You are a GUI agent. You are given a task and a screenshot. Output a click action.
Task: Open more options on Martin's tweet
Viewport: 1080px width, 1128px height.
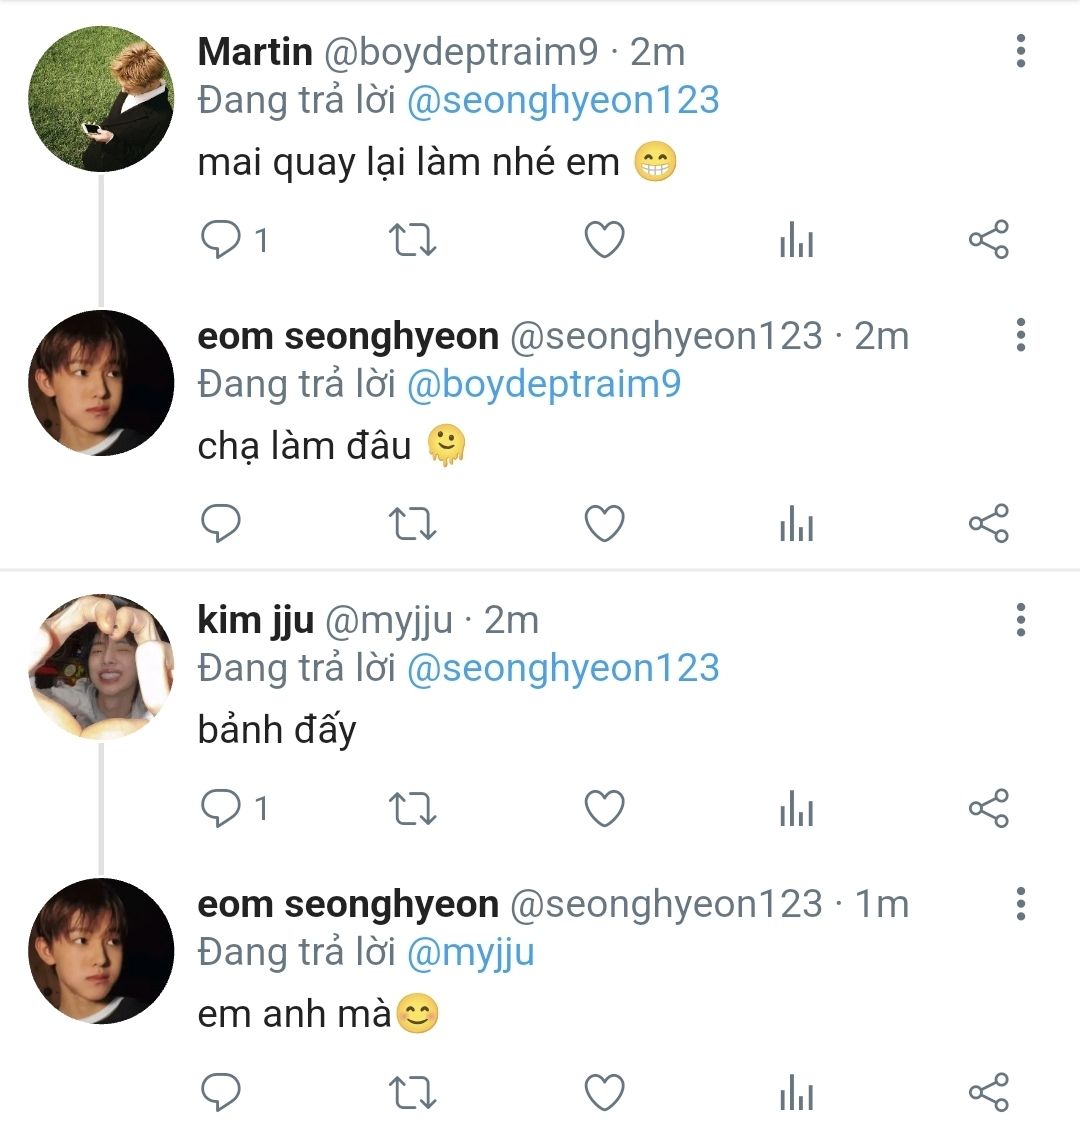(x=1020, y=51)
